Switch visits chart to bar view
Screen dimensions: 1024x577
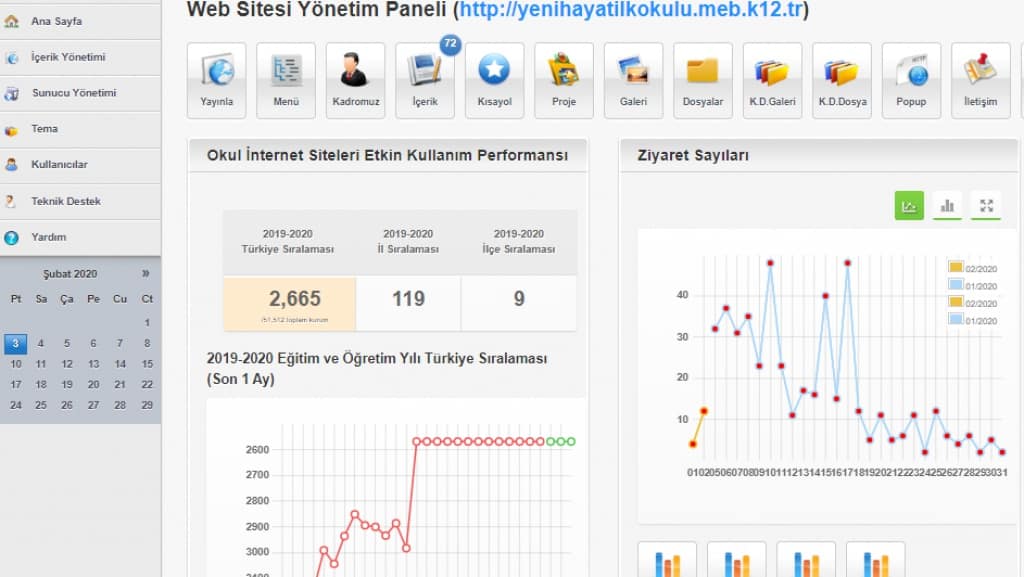947,206
